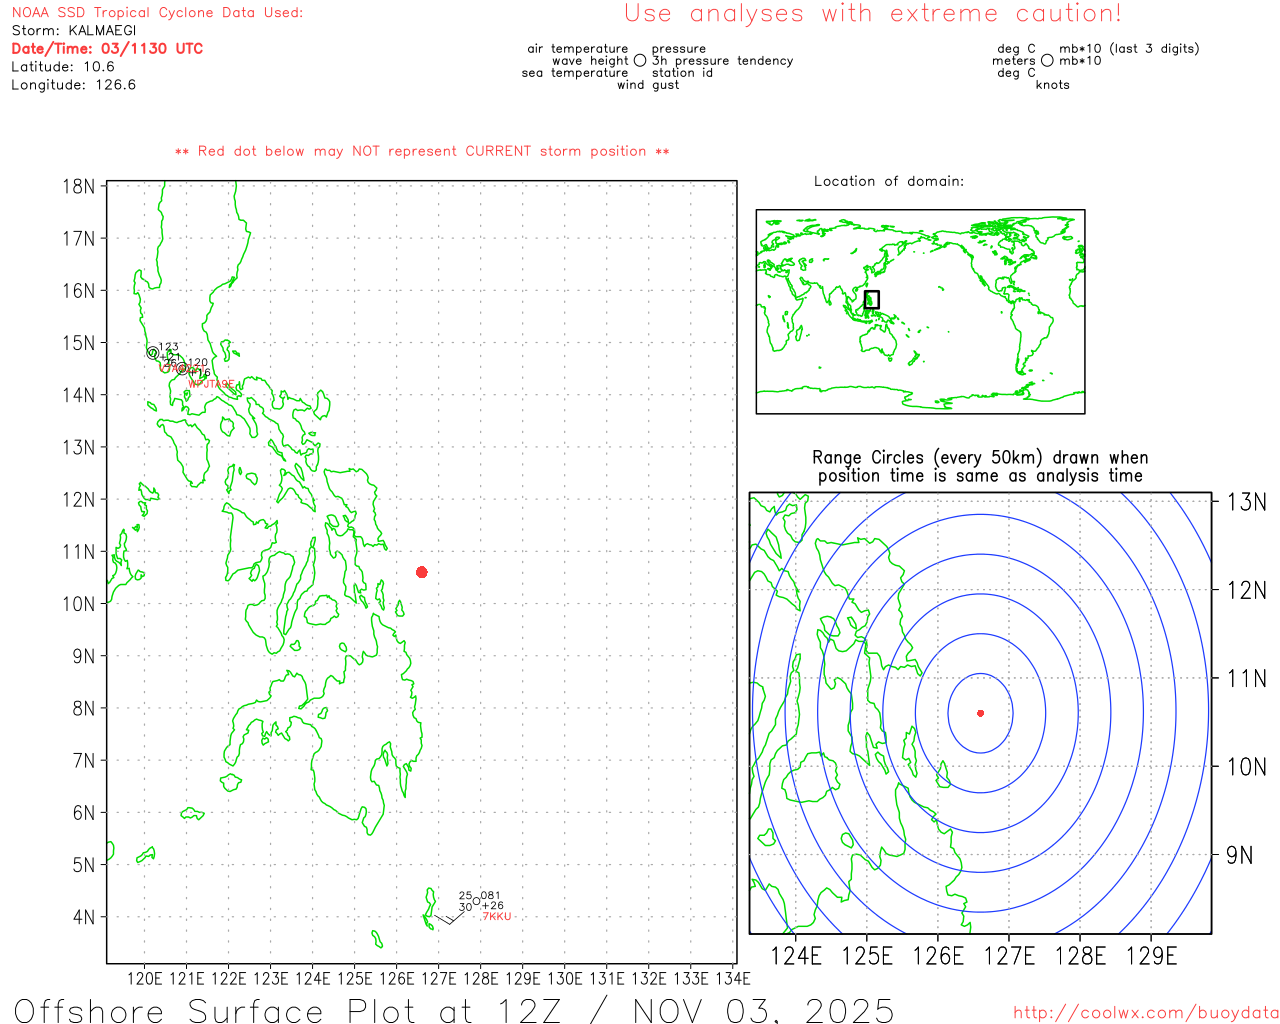Click the 'sea temperature' legend label
Image resolution: width=1280 pixels, height=1024 pixels.
(575, 73)
